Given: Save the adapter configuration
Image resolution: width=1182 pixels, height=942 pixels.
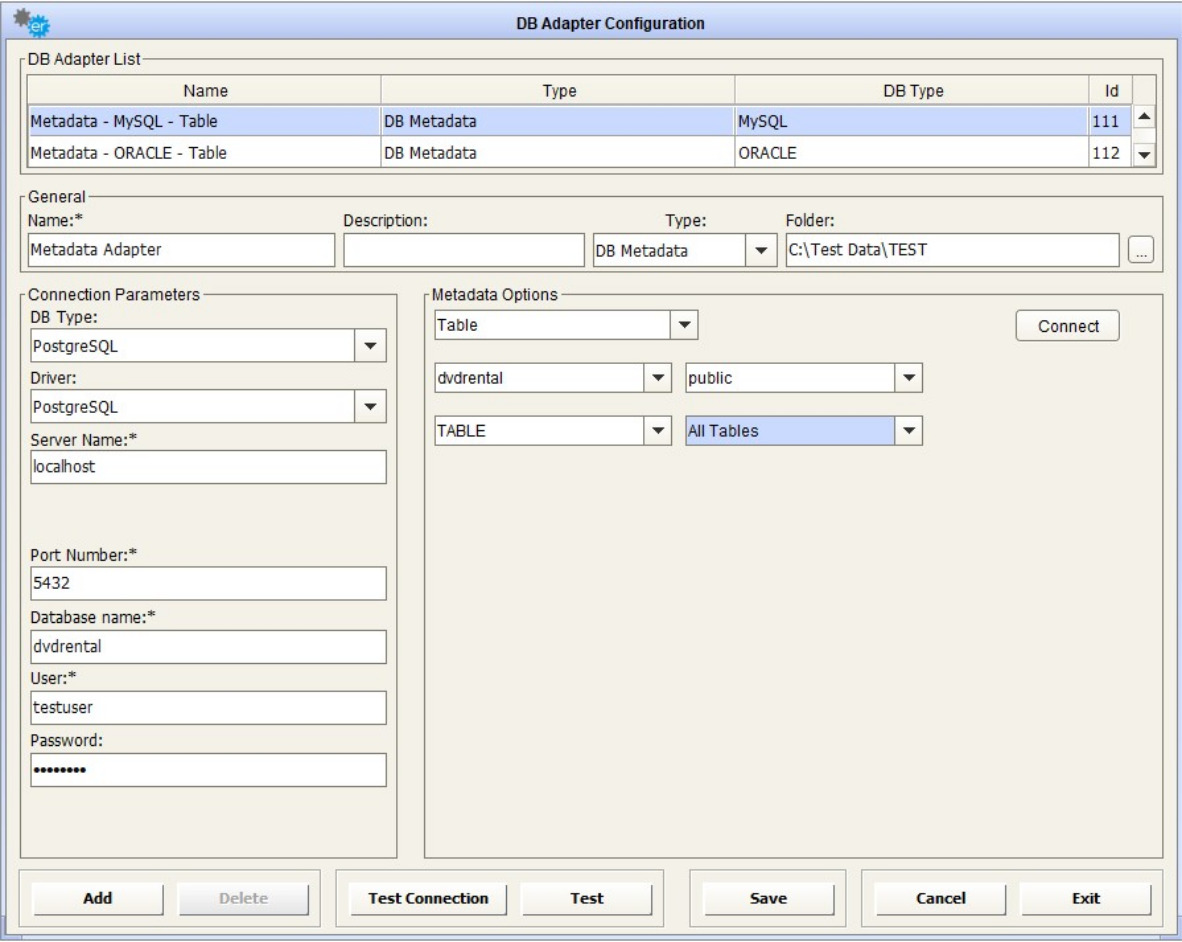Looking at the screenshot, I should click(768, 898).
